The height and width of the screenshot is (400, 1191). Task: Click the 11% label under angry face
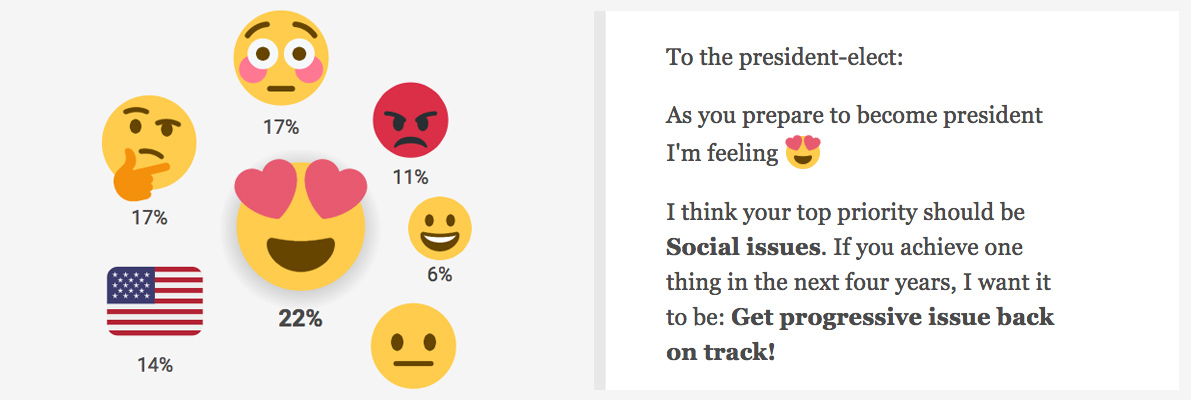click(410, 178)
